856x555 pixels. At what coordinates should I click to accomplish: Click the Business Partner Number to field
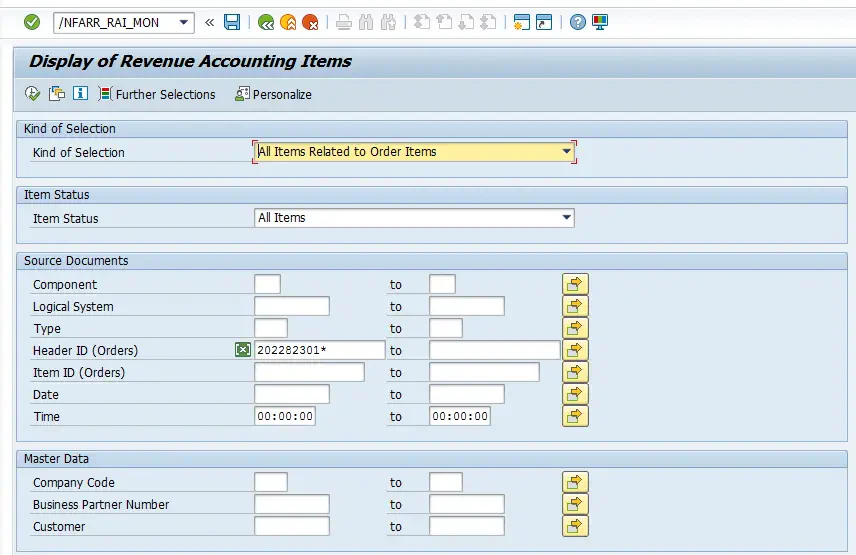tap(467, 504)
